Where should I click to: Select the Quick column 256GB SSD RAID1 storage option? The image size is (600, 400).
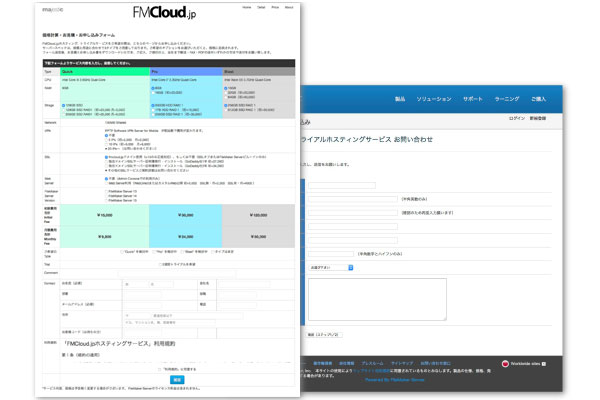click(x=64, y=114)
